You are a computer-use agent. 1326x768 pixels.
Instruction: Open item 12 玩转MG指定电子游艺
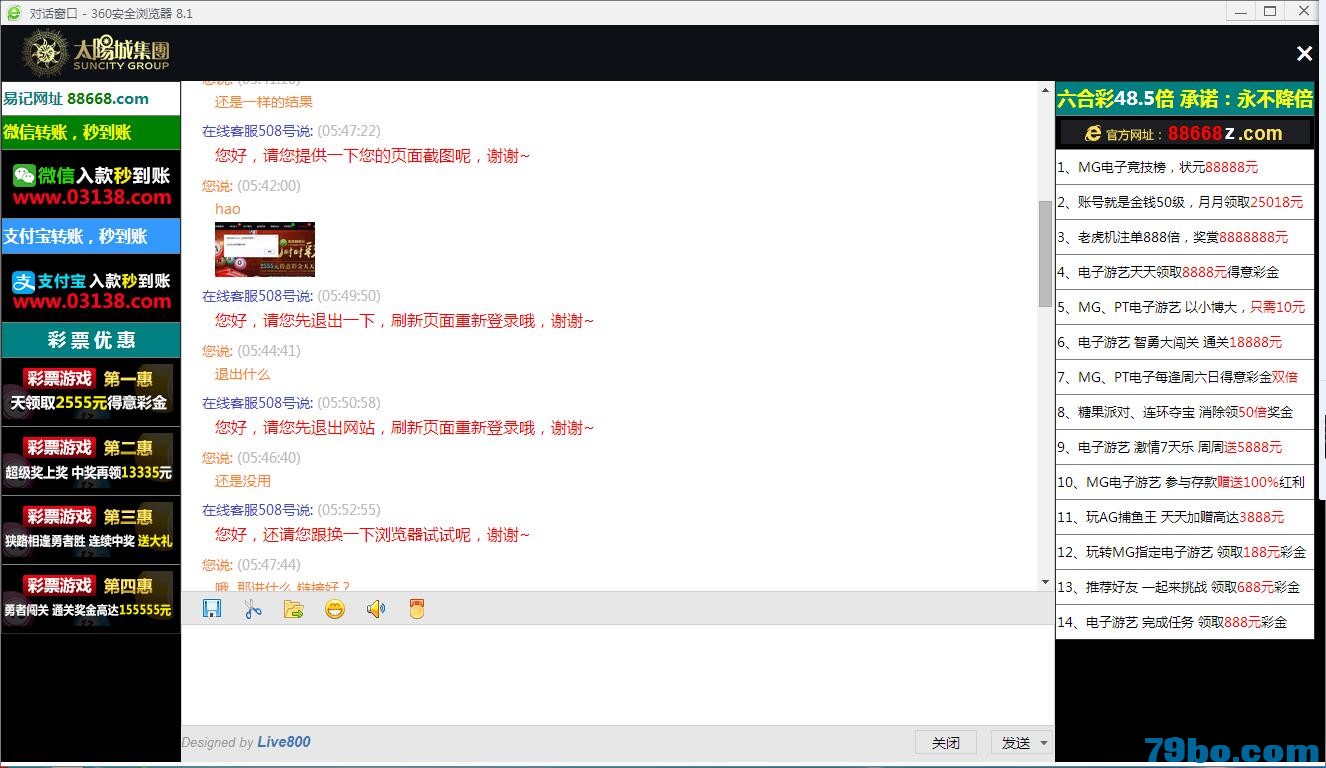point(1185,552)
